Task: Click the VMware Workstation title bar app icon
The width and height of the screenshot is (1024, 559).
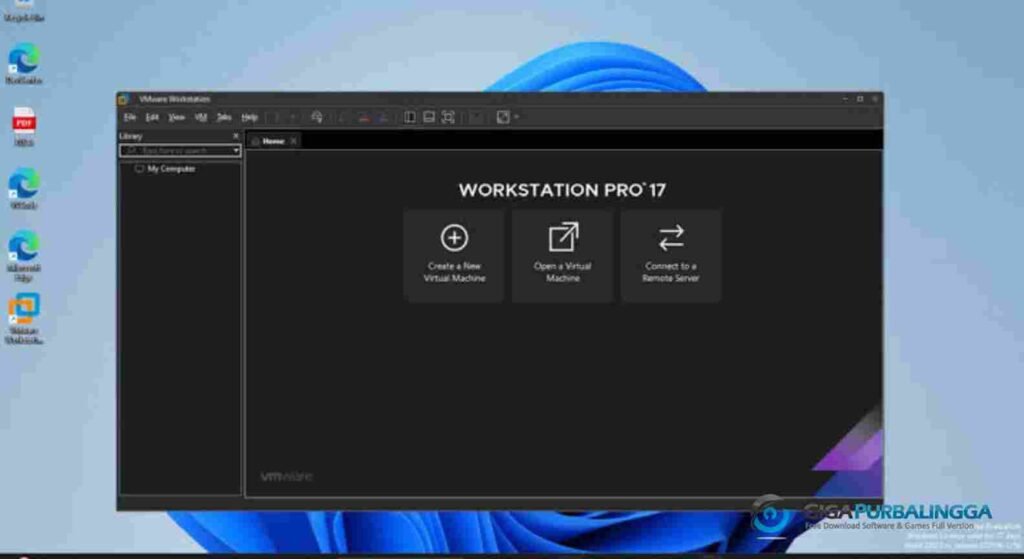Action: click(124, 99)
